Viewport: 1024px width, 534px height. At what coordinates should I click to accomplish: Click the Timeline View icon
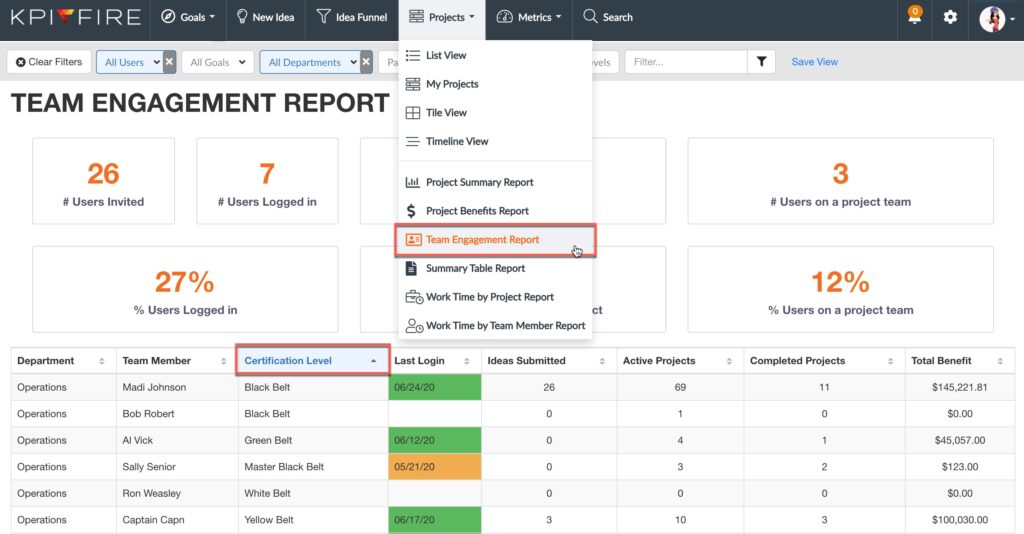pyautogui.click(x=413, y=142)
